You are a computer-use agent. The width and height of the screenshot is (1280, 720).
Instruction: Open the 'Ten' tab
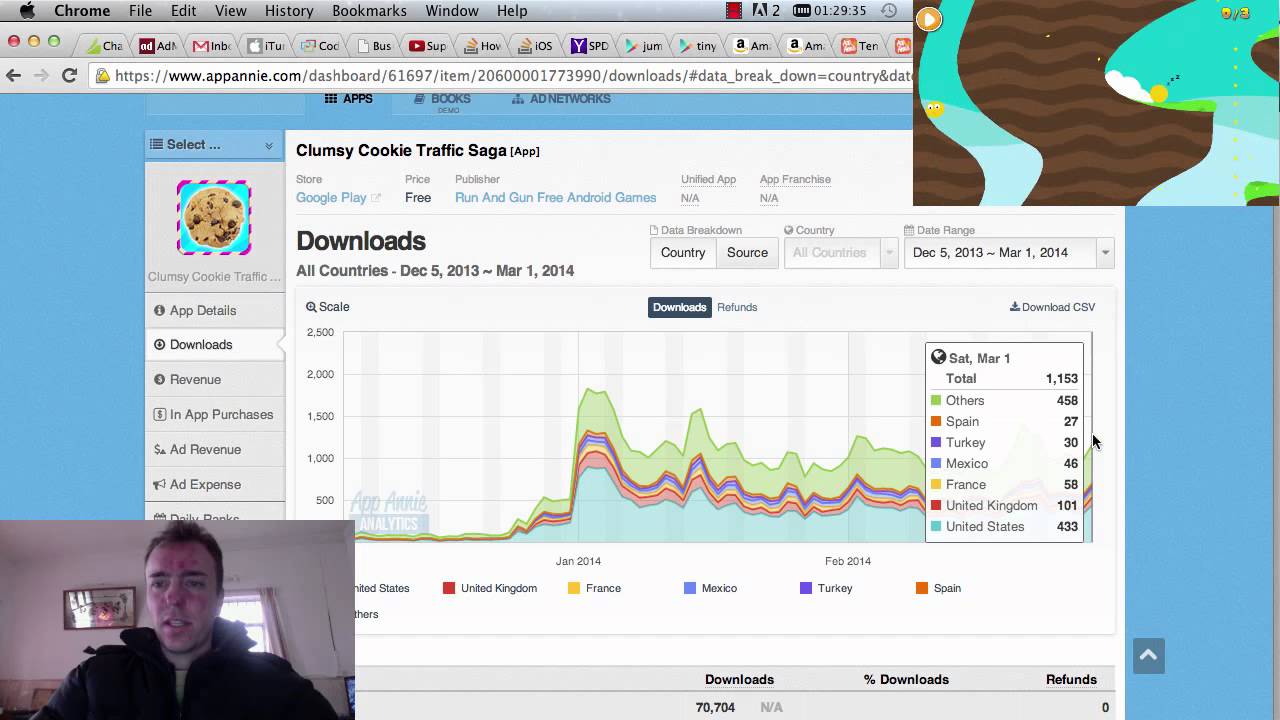860,45
